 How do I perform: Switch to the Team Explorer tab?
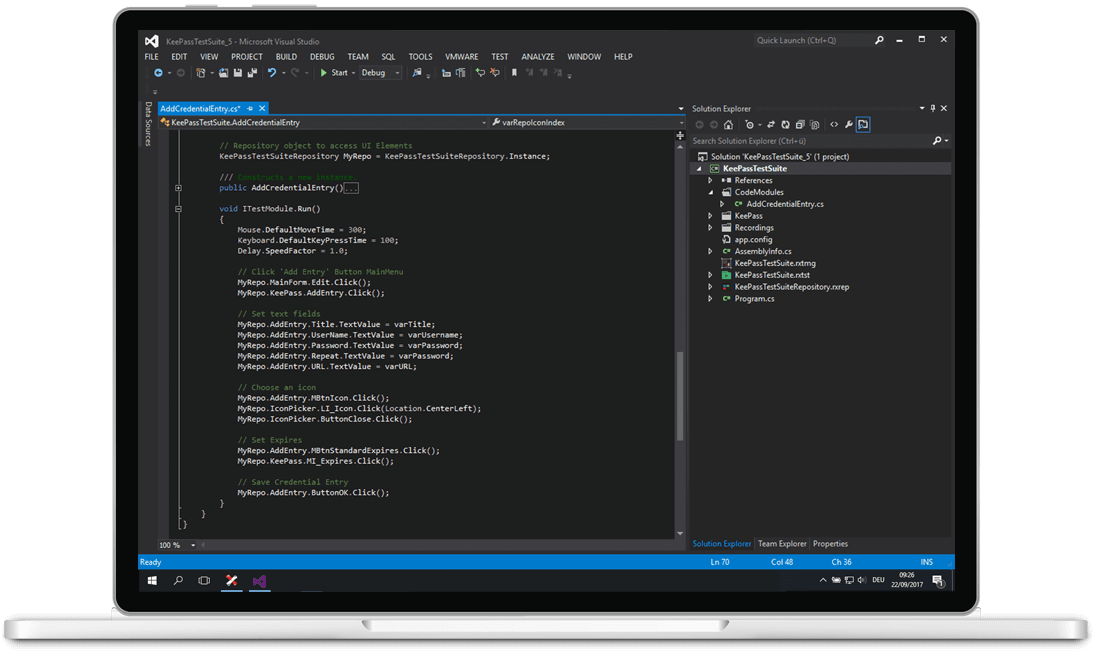coord(782,544)
